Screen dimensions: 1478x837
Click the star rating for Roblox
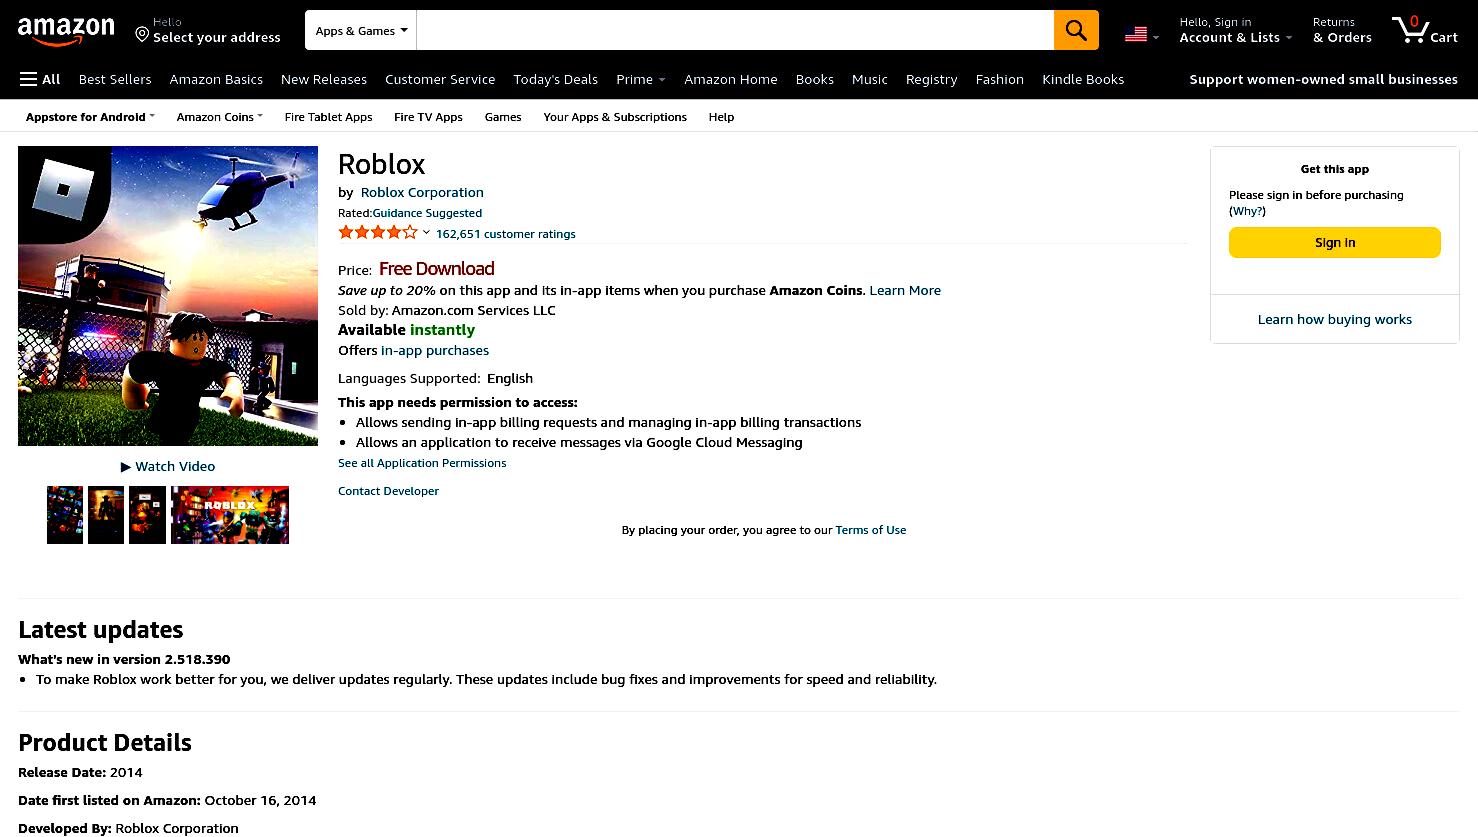point(377,233)
